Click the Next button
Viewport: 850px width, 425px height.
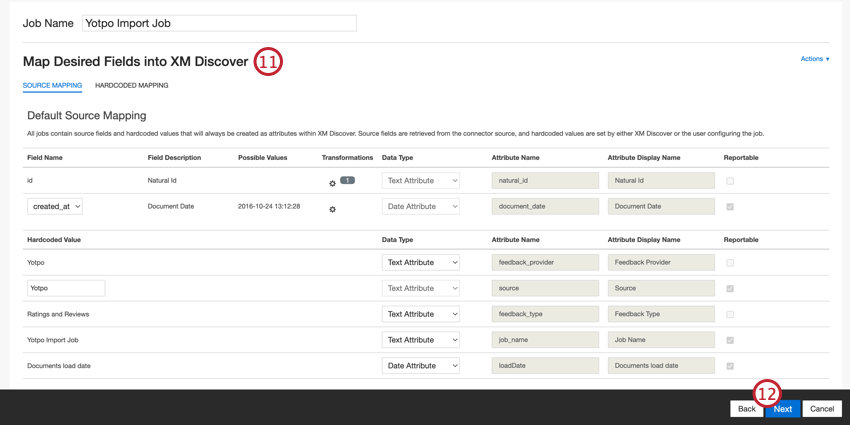point(783,409)
